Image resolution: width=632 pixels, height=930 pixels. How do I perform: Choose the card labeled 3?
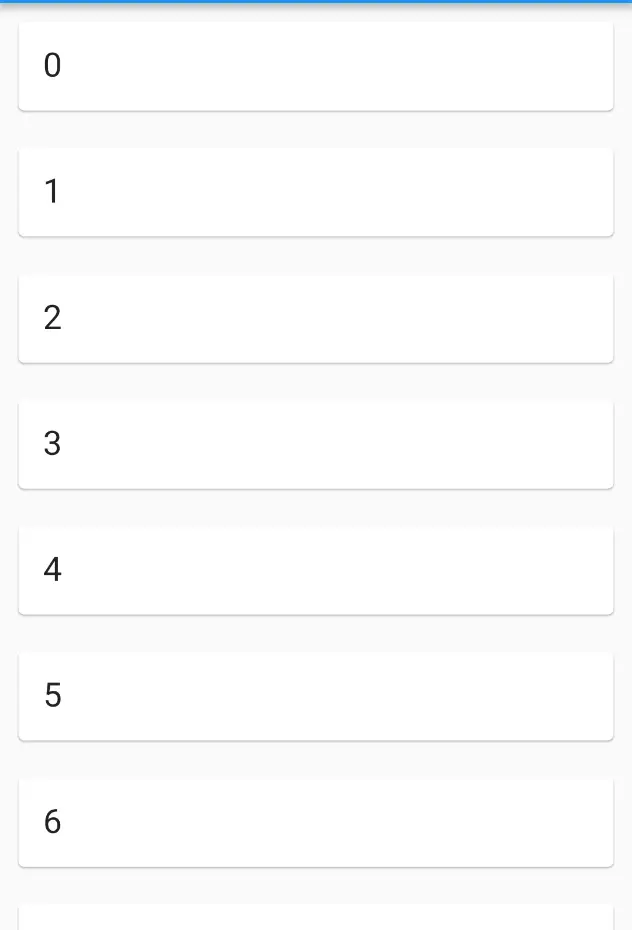pos(316,444)
